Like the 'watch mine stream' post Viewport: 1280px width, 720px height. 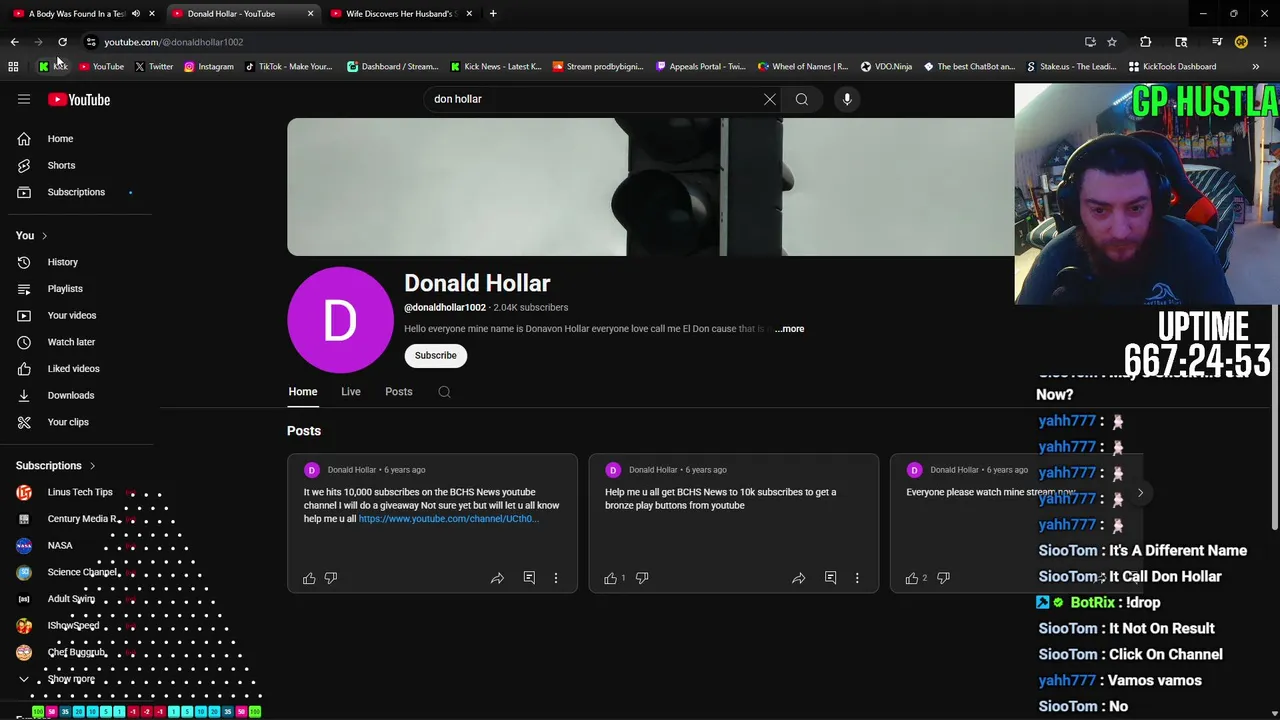(911, 578)
